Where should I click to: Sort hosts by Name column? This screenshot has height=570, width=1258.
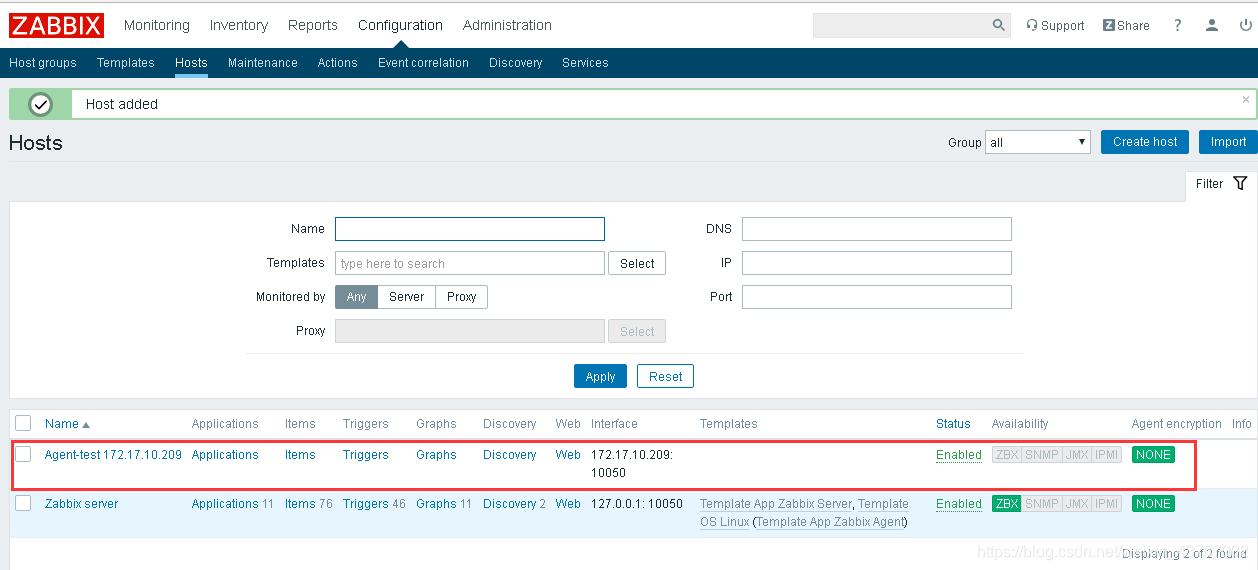(x=67, y=424)
